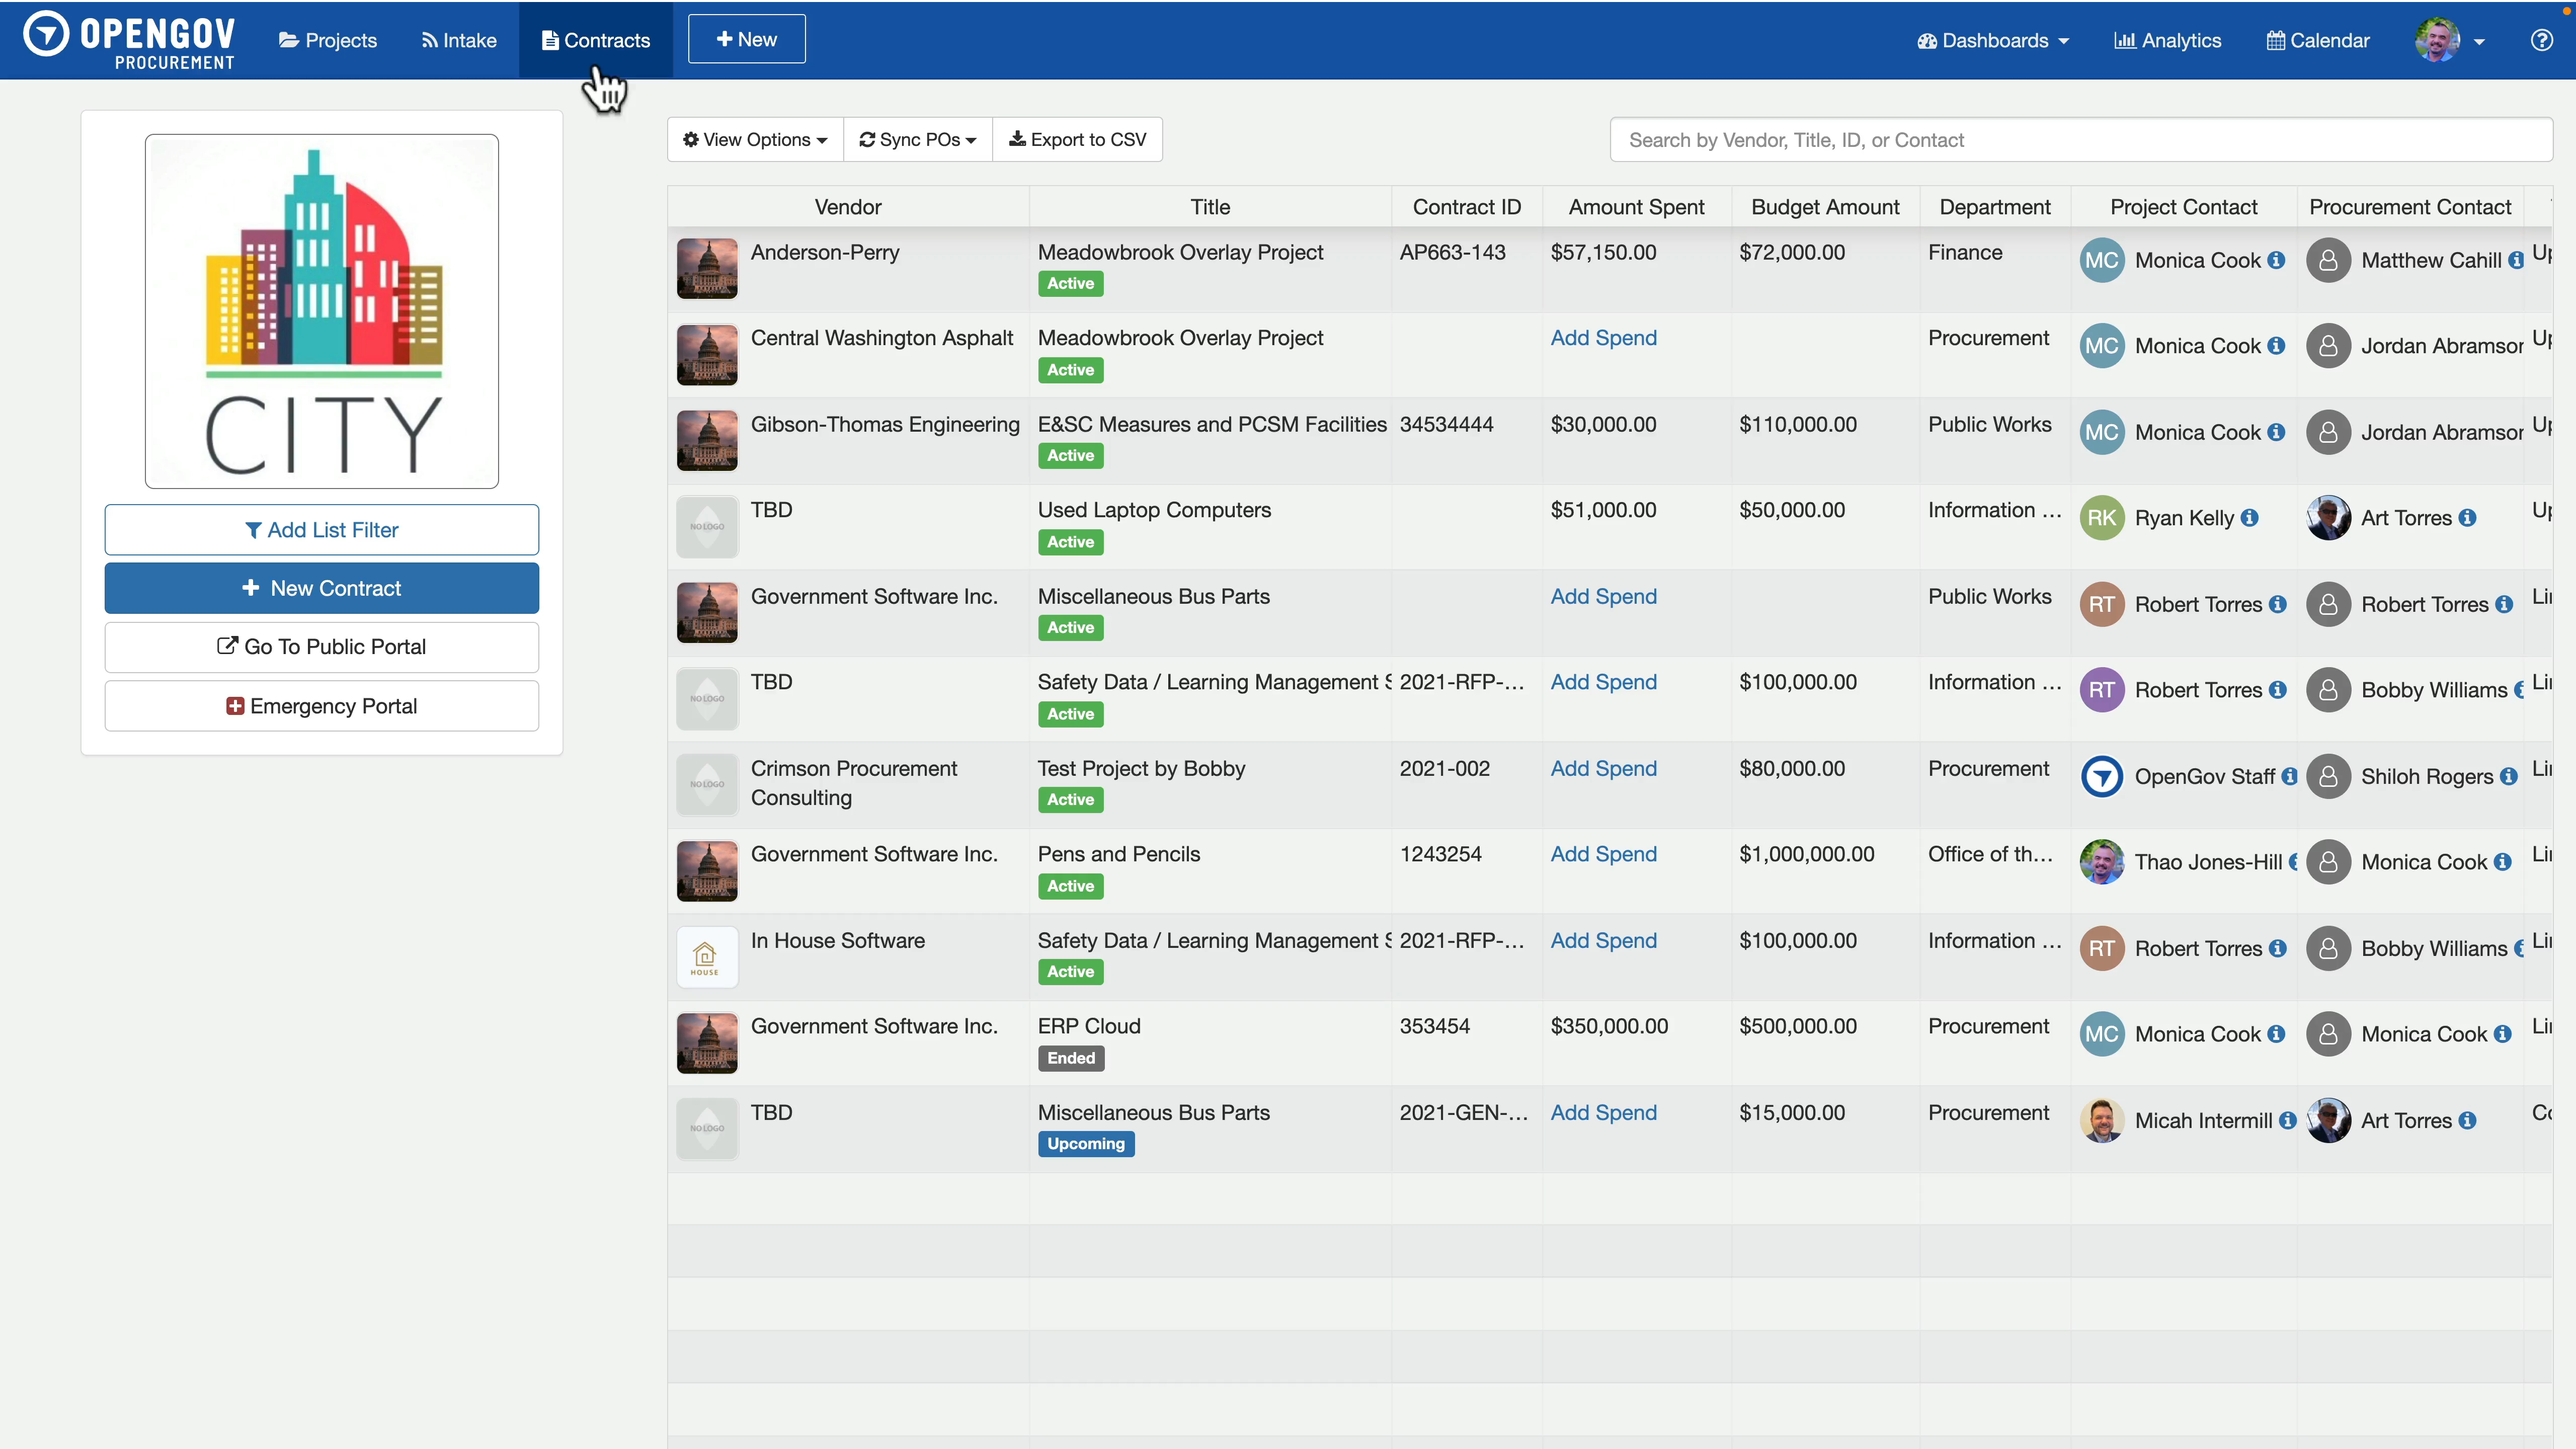Open the Dashboards dropdown menu
Viewport: 2576px width, 1449px height.
[x=1992, y=40]
